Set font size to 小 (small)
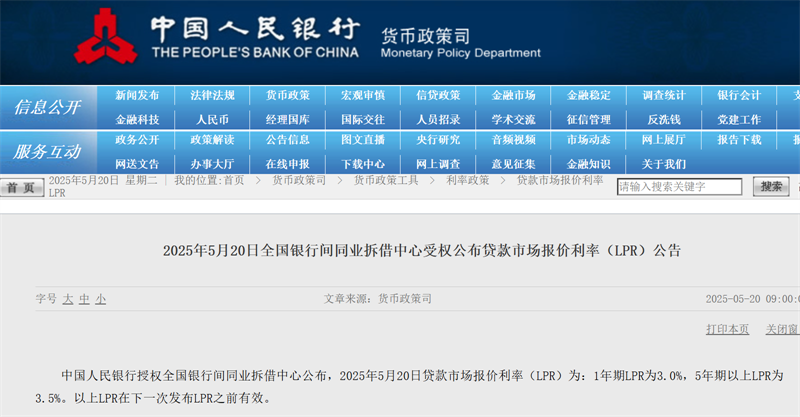The height and width of the screenshot is (417, 800). [x=101, y=299]
